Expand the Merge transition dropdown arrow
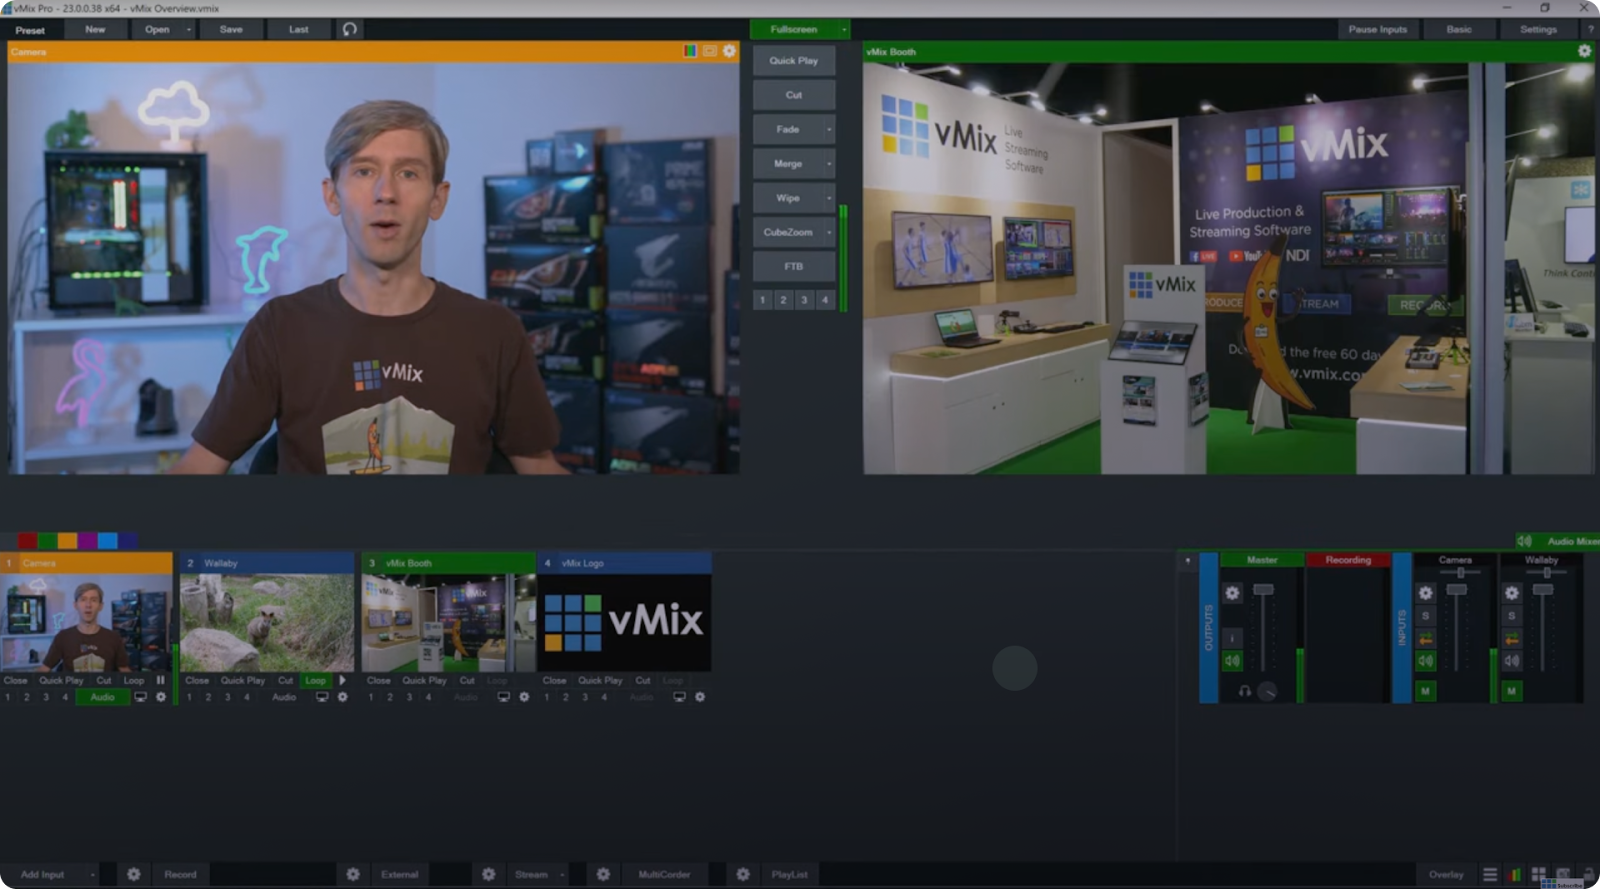The image size is (1600, 889). tap(829, 164)
